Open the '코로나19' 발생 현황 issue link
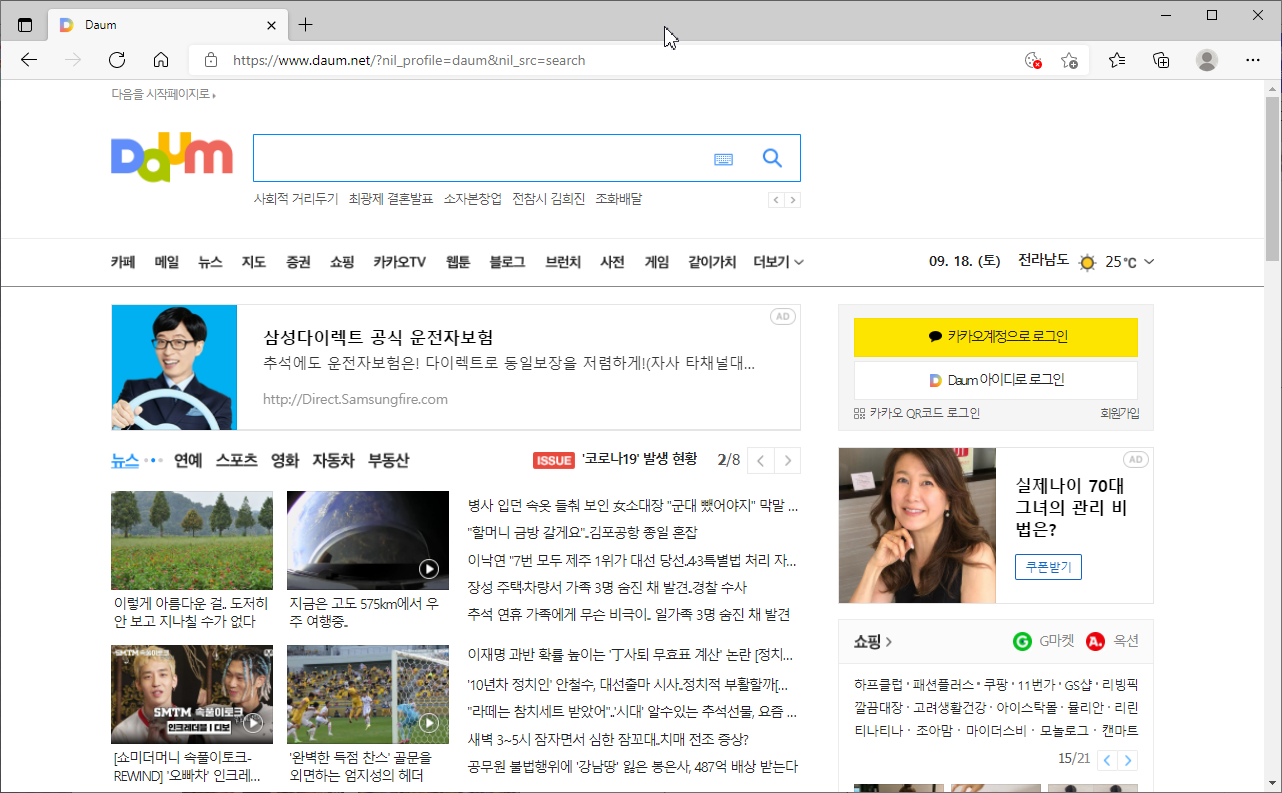1282x793 pixels. coord(639,460)
